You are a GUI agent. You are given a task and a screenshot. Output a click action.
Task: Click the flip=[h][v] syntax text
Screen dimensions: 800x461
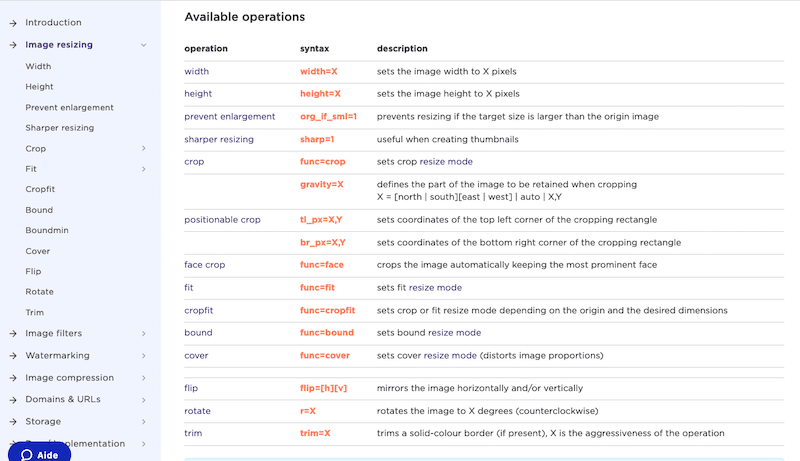[323, 388]
